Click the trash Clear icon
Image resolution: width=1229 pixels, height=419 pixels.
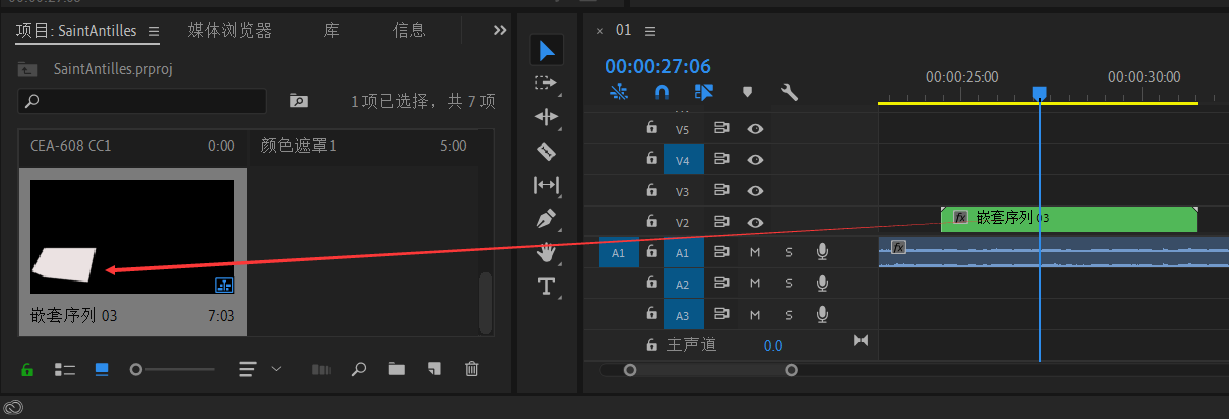(472, 369)
